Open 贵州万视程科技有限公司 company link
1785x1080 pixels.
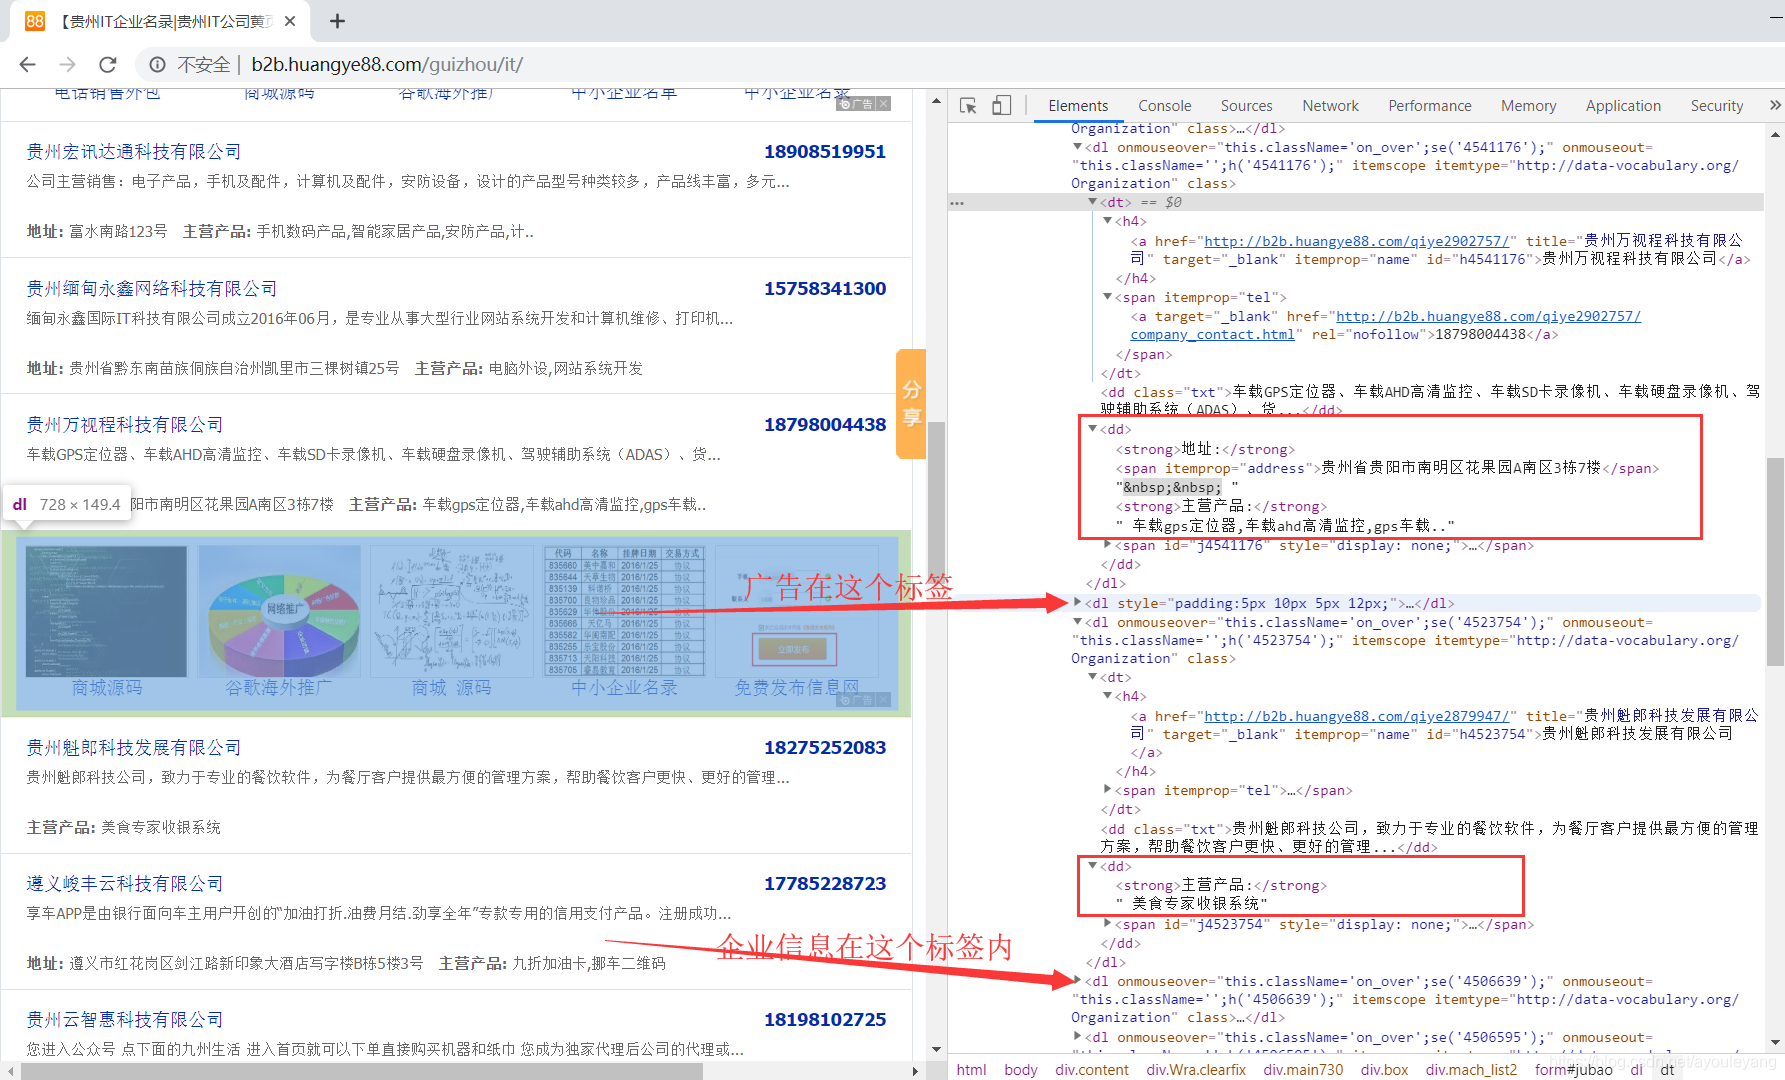(125, 425)
